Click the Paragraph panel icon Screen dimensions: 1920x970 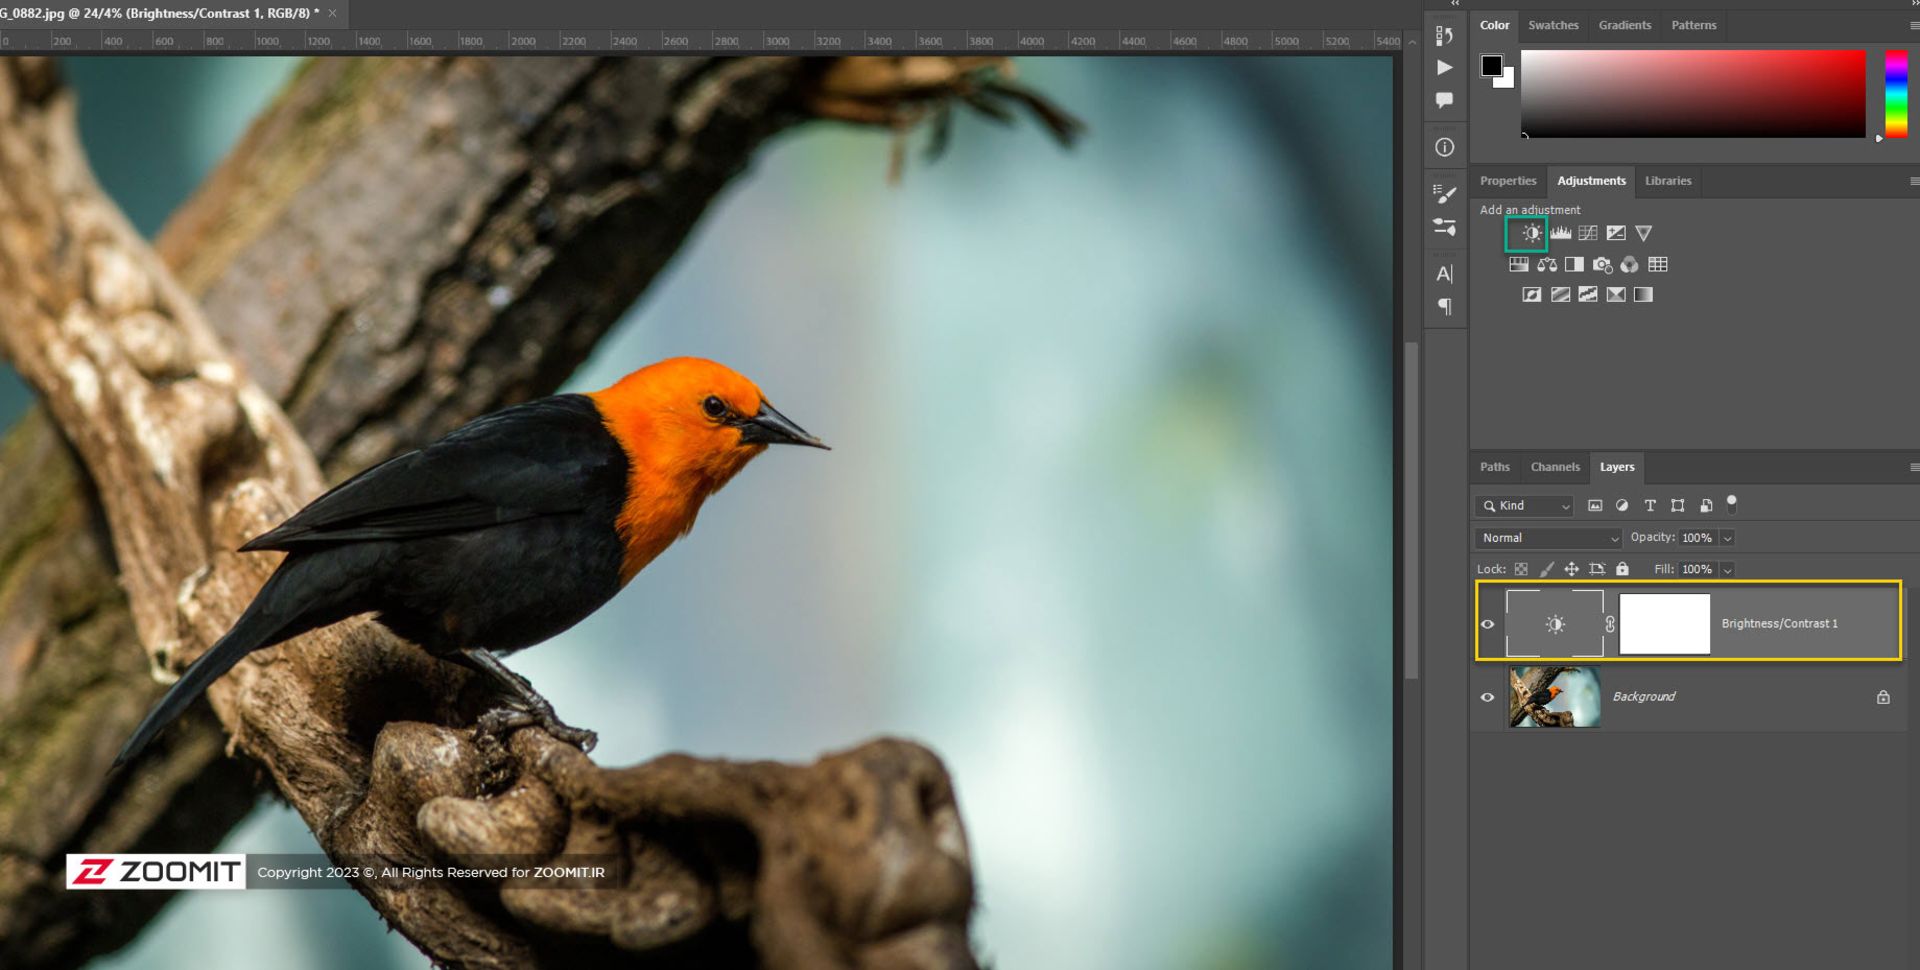click(x=1444, y=307)
